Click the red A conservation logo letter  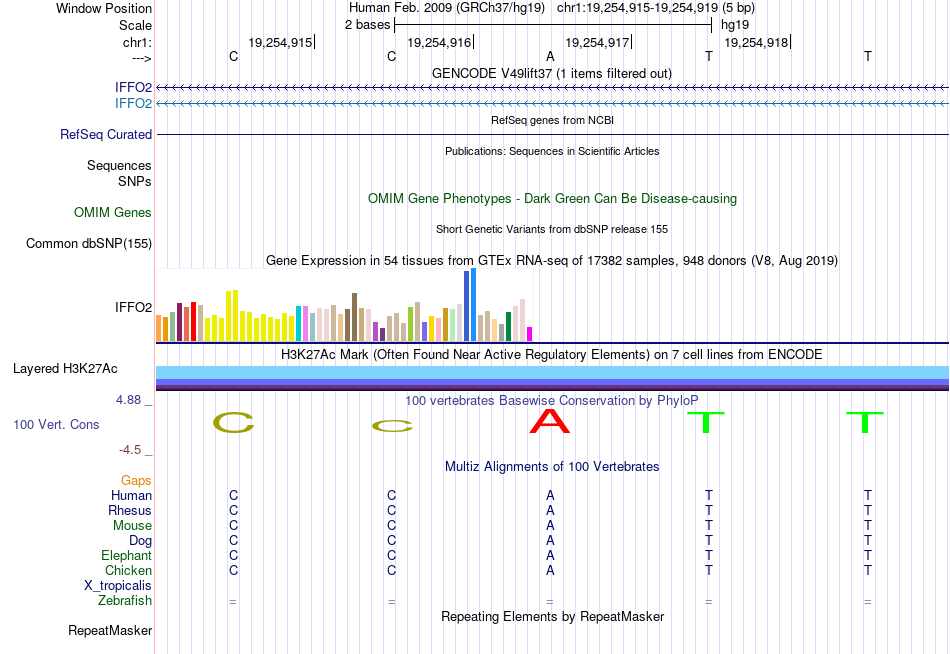coord(550,421)
